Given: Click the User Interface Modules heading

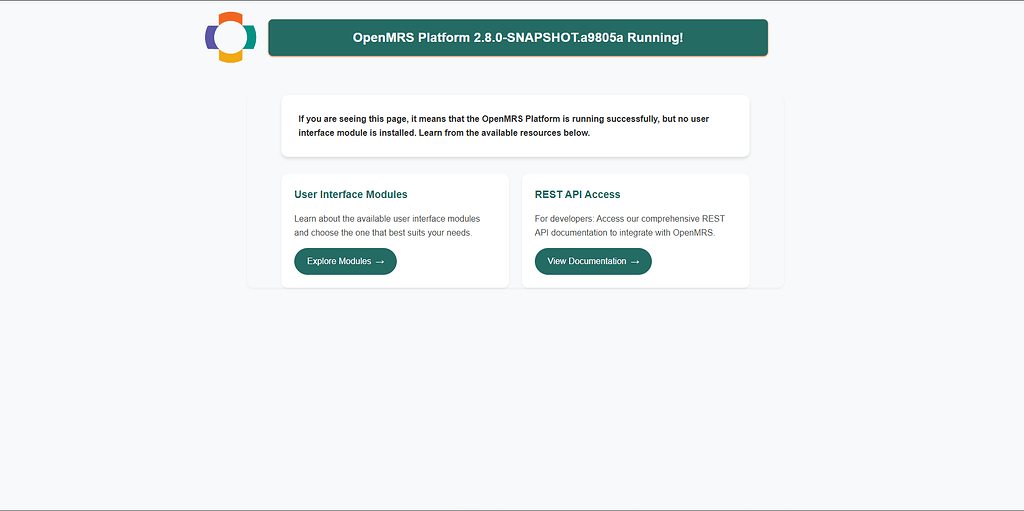Looking at the screenshot, I should (x=350, y=195).
